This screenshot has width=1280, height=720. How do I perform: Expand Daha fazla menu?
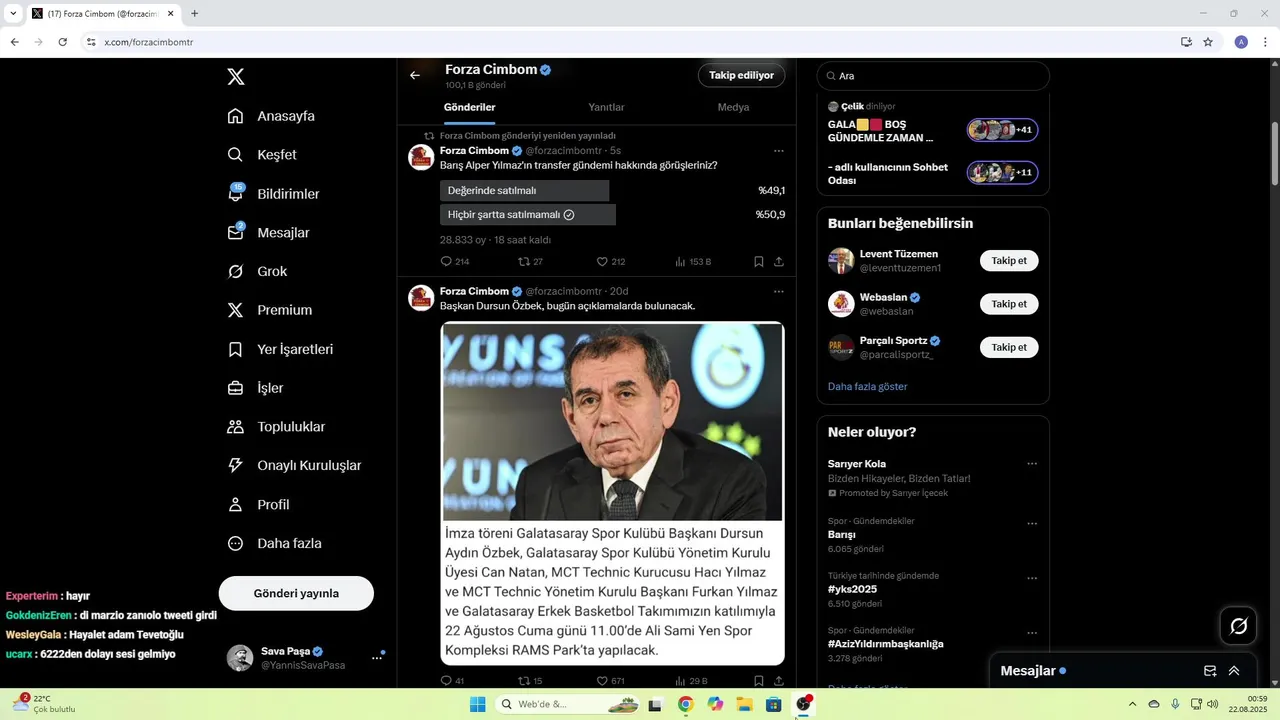pyautogui.click(x=274, y=544)
